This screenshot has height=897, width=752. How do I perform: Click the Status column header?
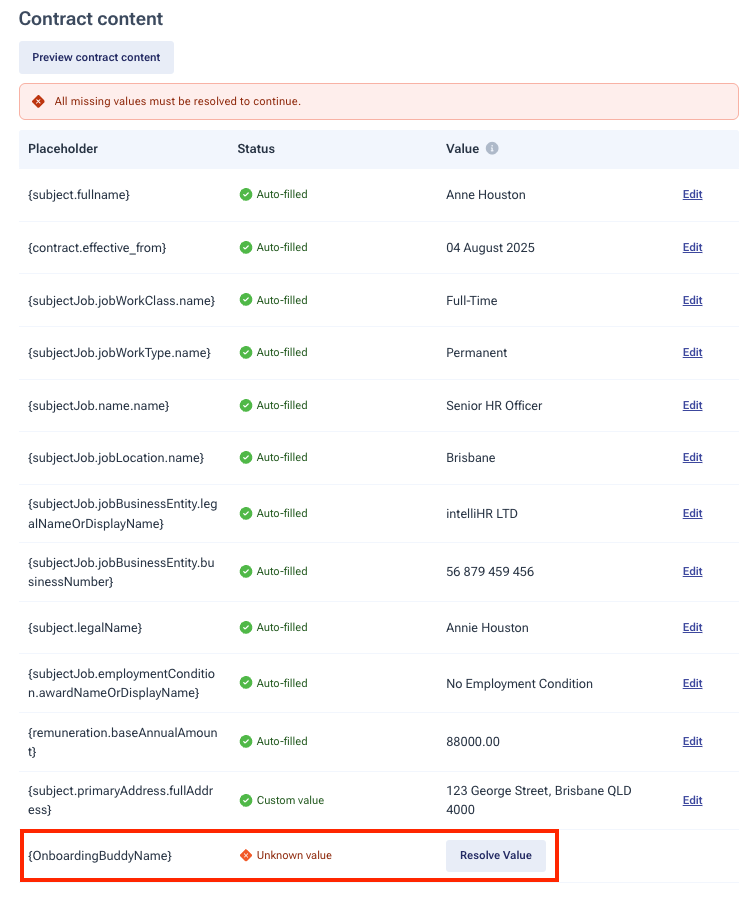click(x=256, y=149)
